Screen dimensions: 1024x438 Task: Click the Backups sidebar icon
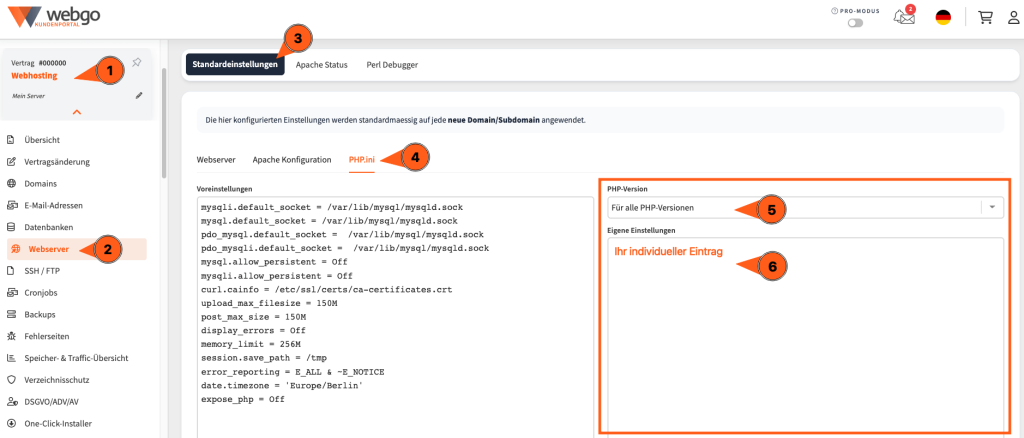click(11, 314)
